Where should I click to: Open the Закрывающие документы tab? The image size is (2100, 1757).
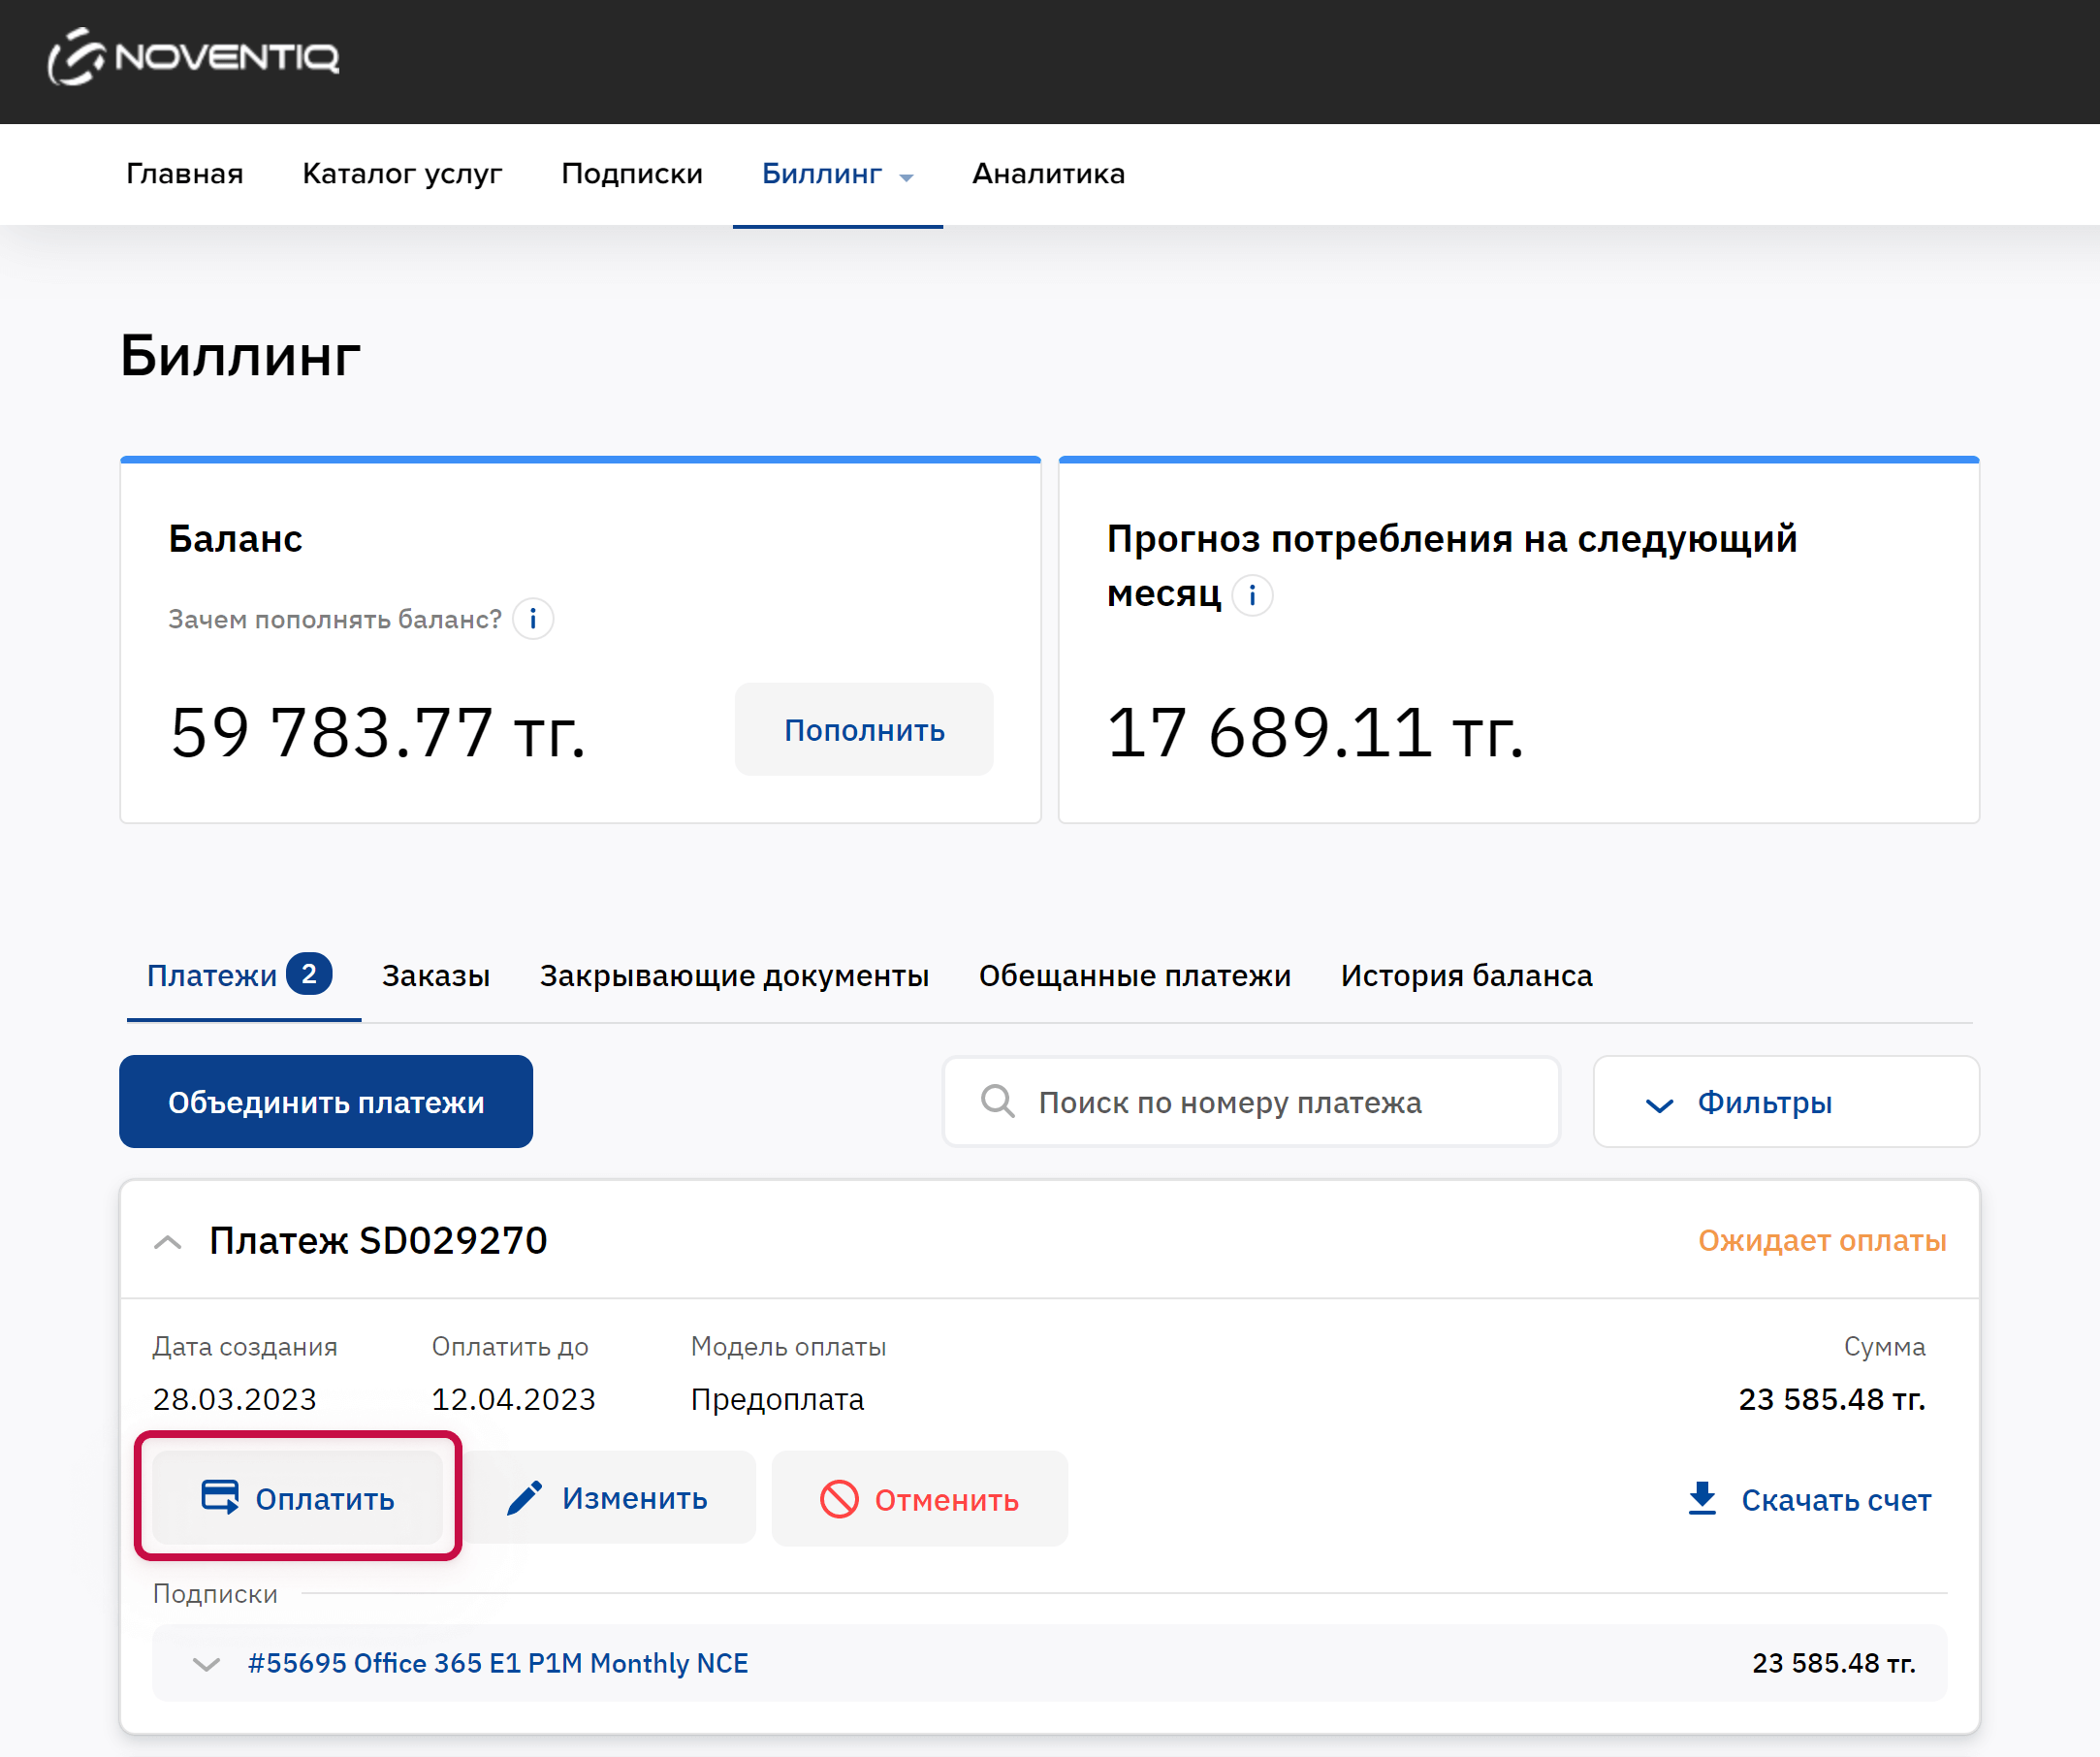pos(734,975)
